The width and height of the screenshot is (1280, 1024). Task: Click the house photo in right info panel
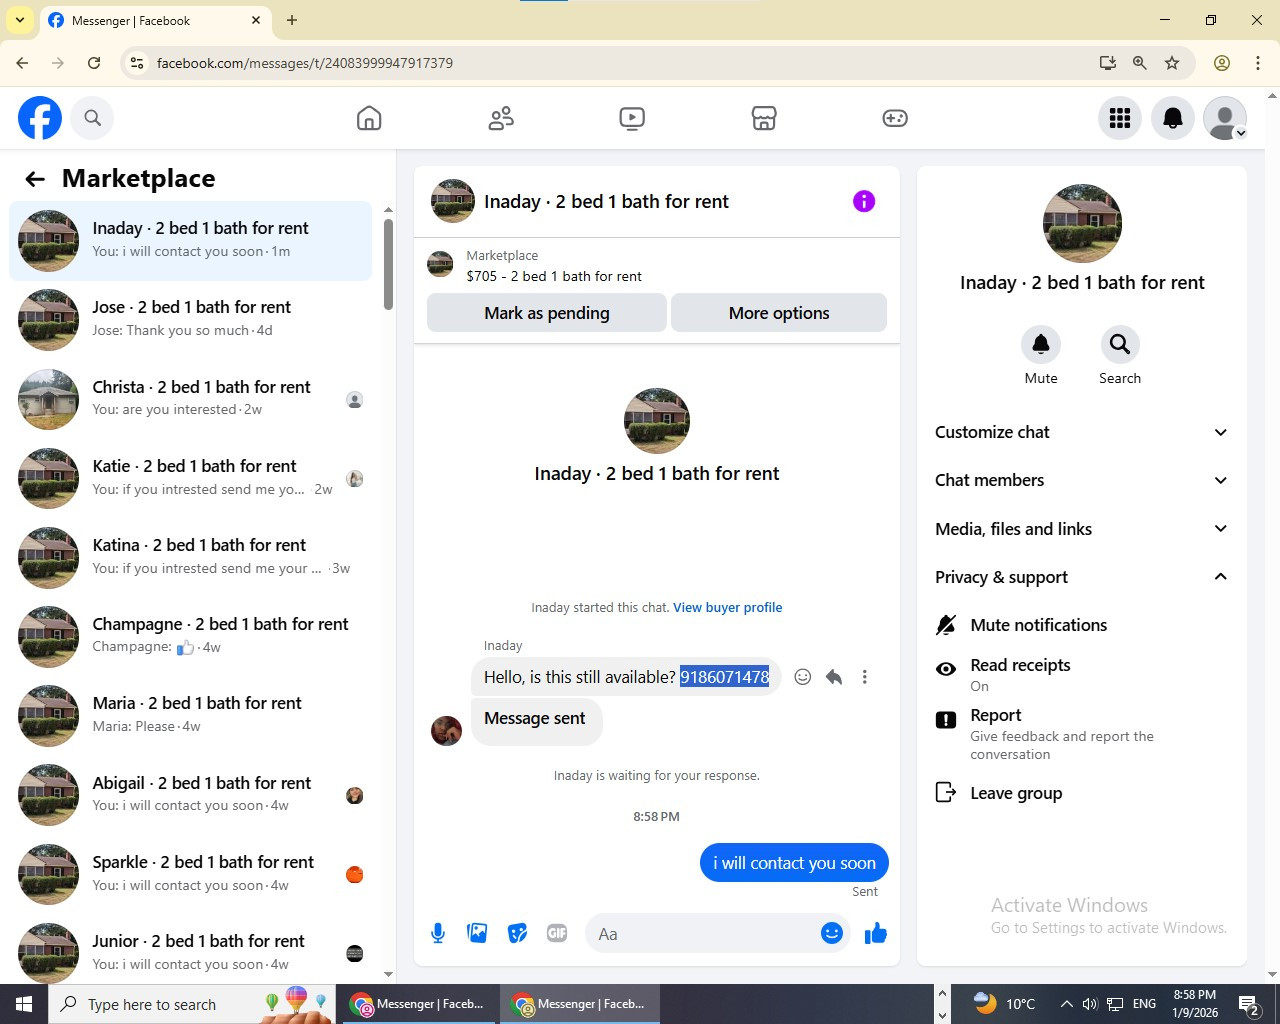click(1082, 224)
